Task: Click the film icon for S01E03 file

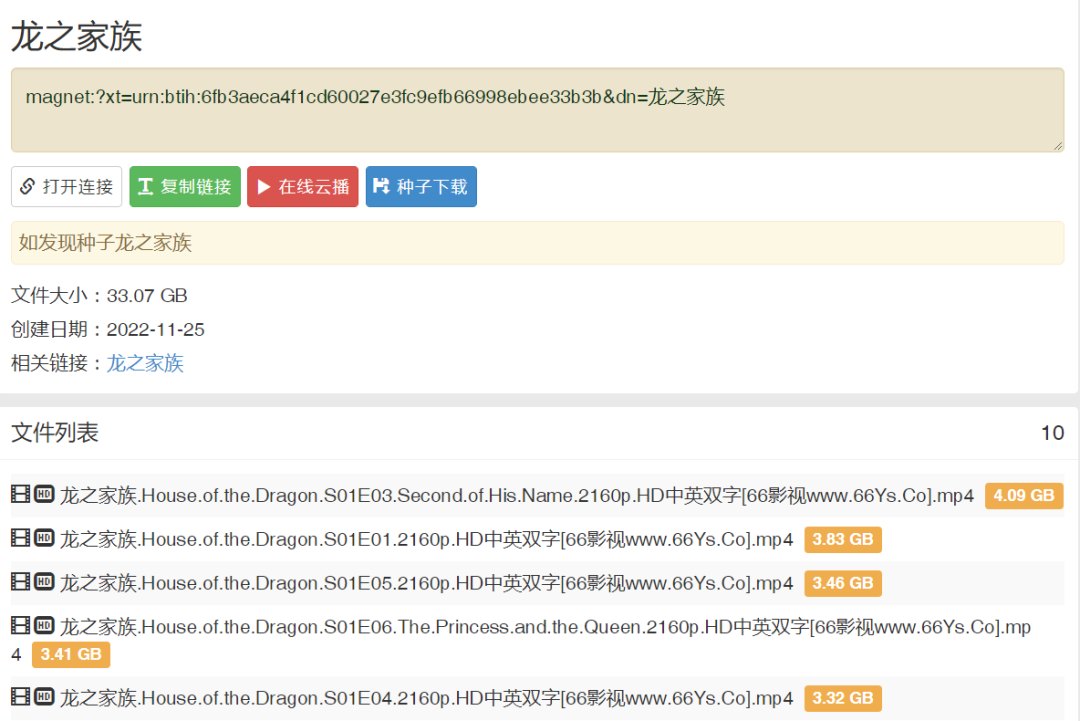Action: point(21,494)
